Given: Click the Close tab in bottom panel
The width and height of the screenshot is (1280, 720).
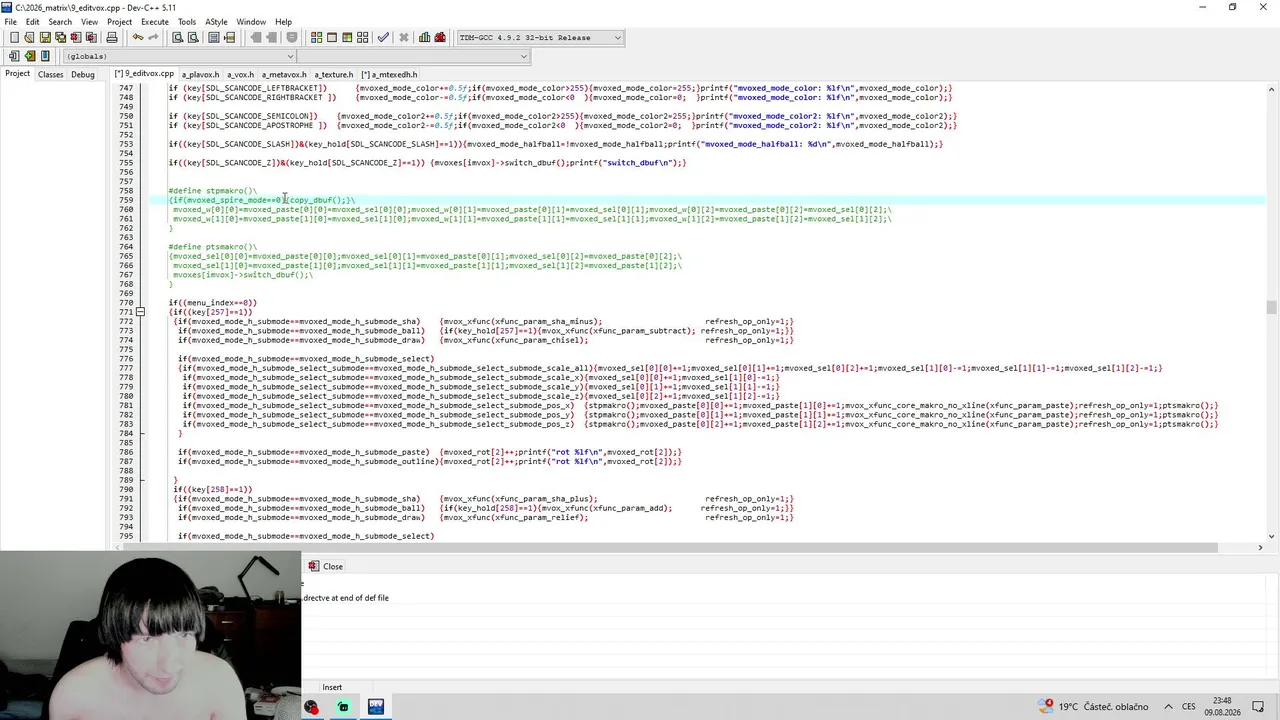Looking at the screenshot, I should tap(326, 566).
